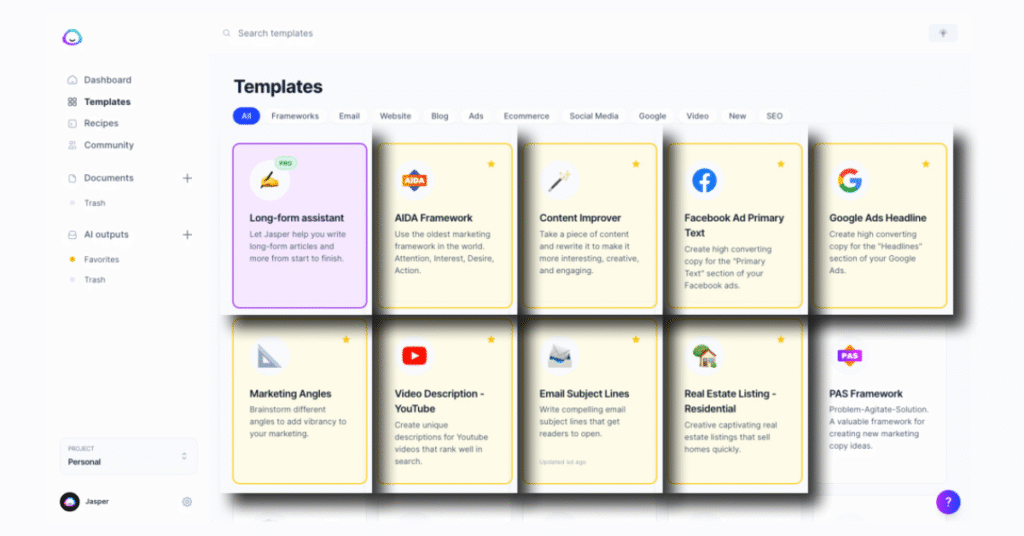The width and height of the screenshot is (1024, 536).
Task: Click the Long-form assistant writing hand icon
Action: click(269, 180)
